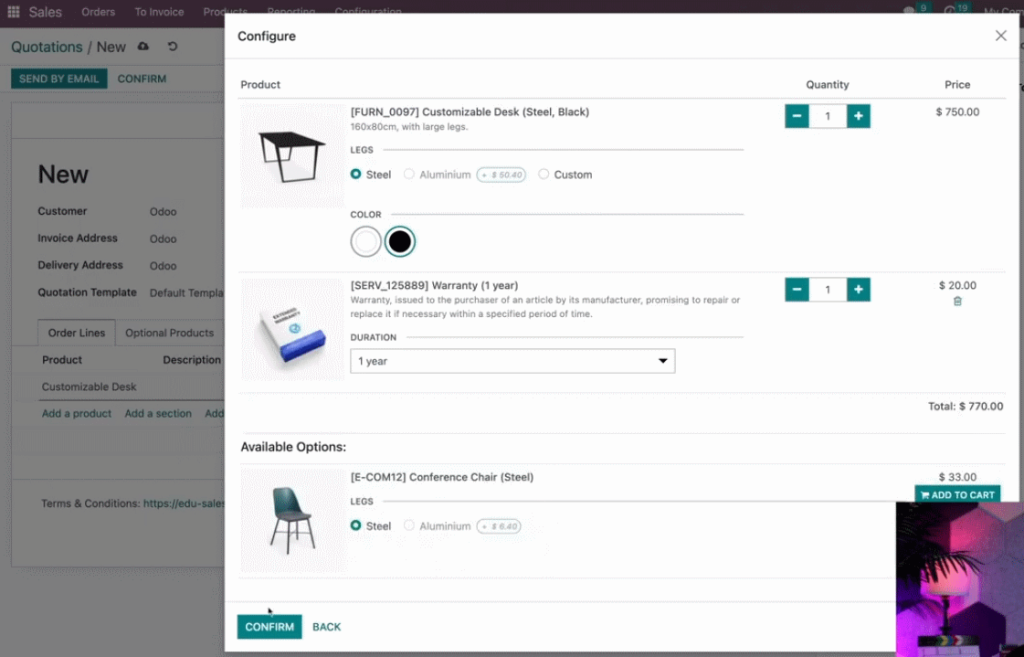This screenshot has width=1024, height=657.
Task: Select Steel legs for Conference Chair
Action: (x=356, y=526)
